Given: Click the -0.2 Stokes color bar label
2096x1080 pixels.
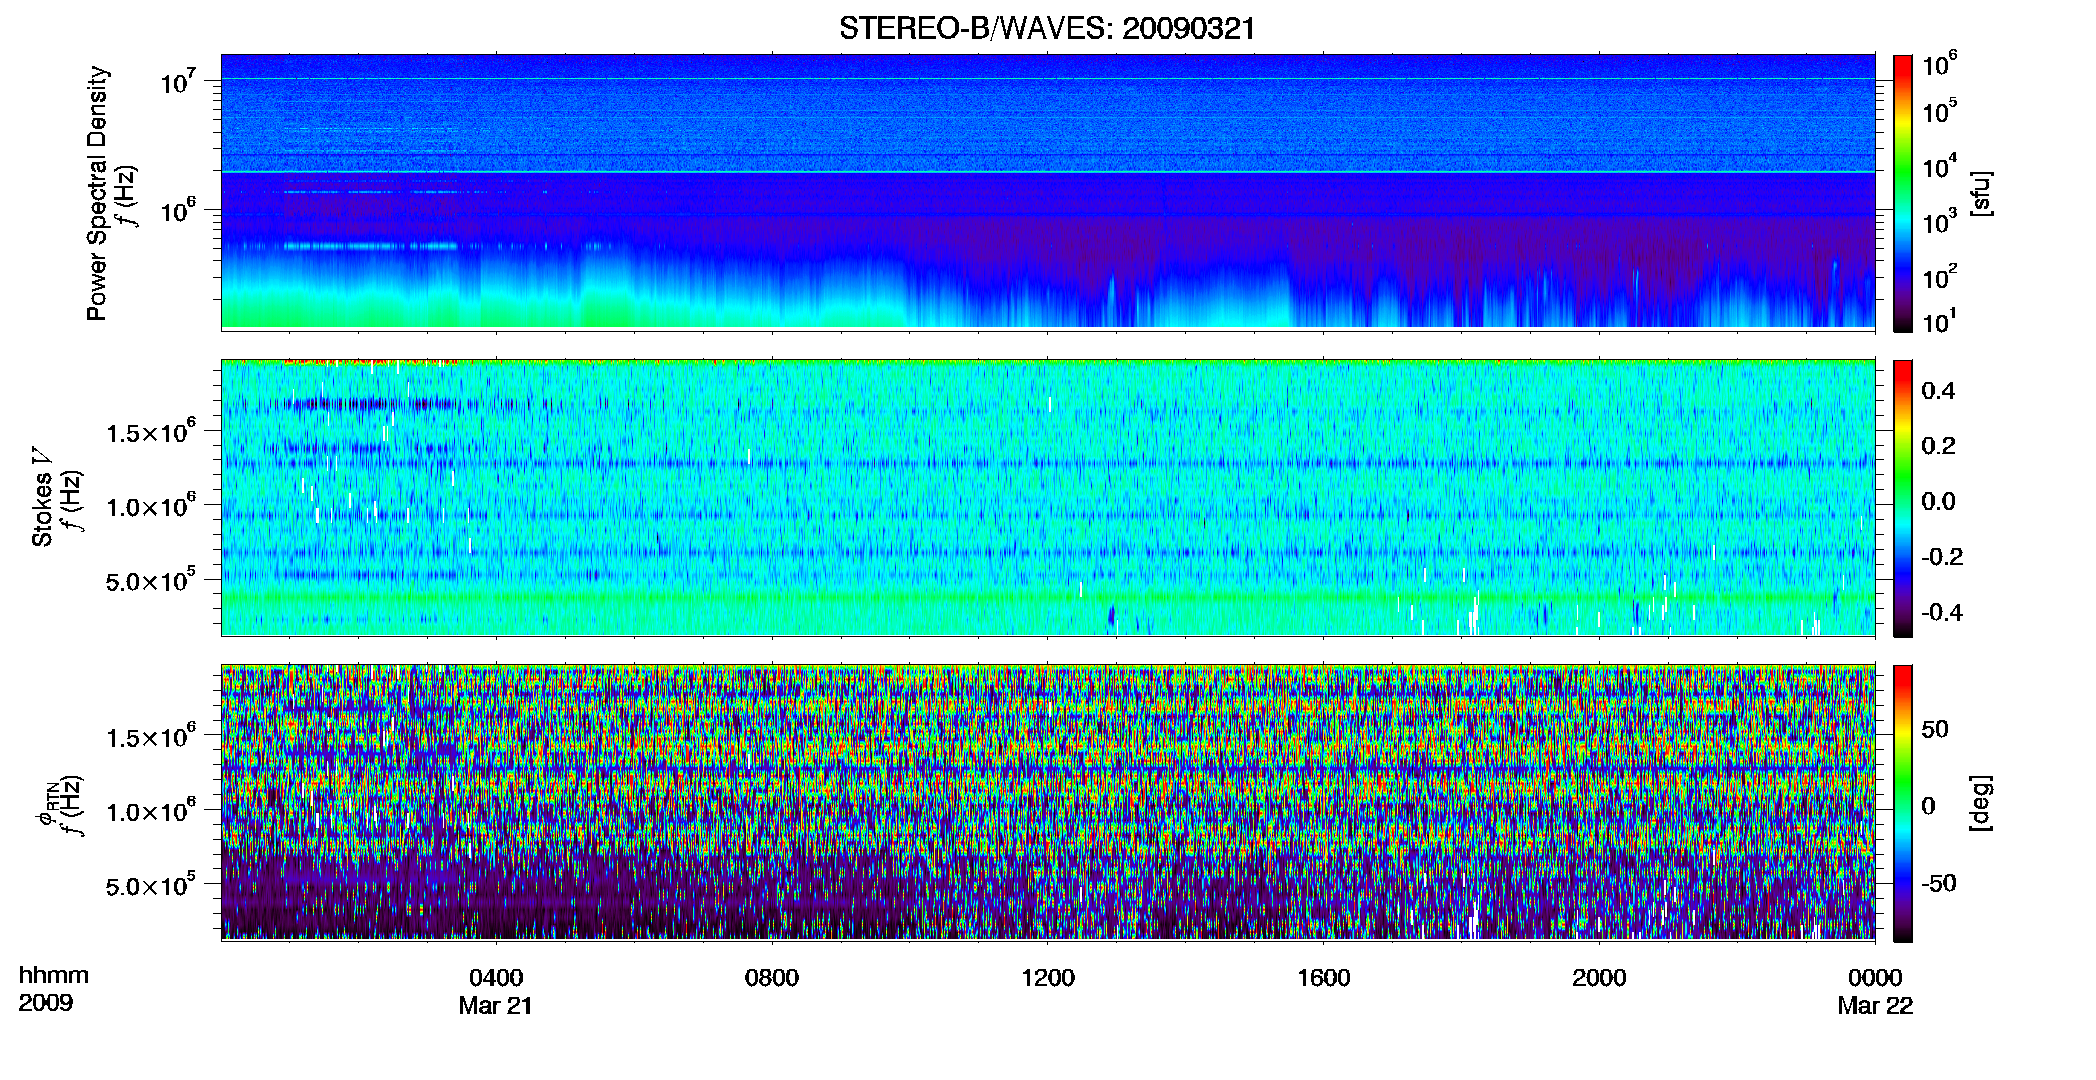Looking at the screenshot, I should coord(1942,557).
